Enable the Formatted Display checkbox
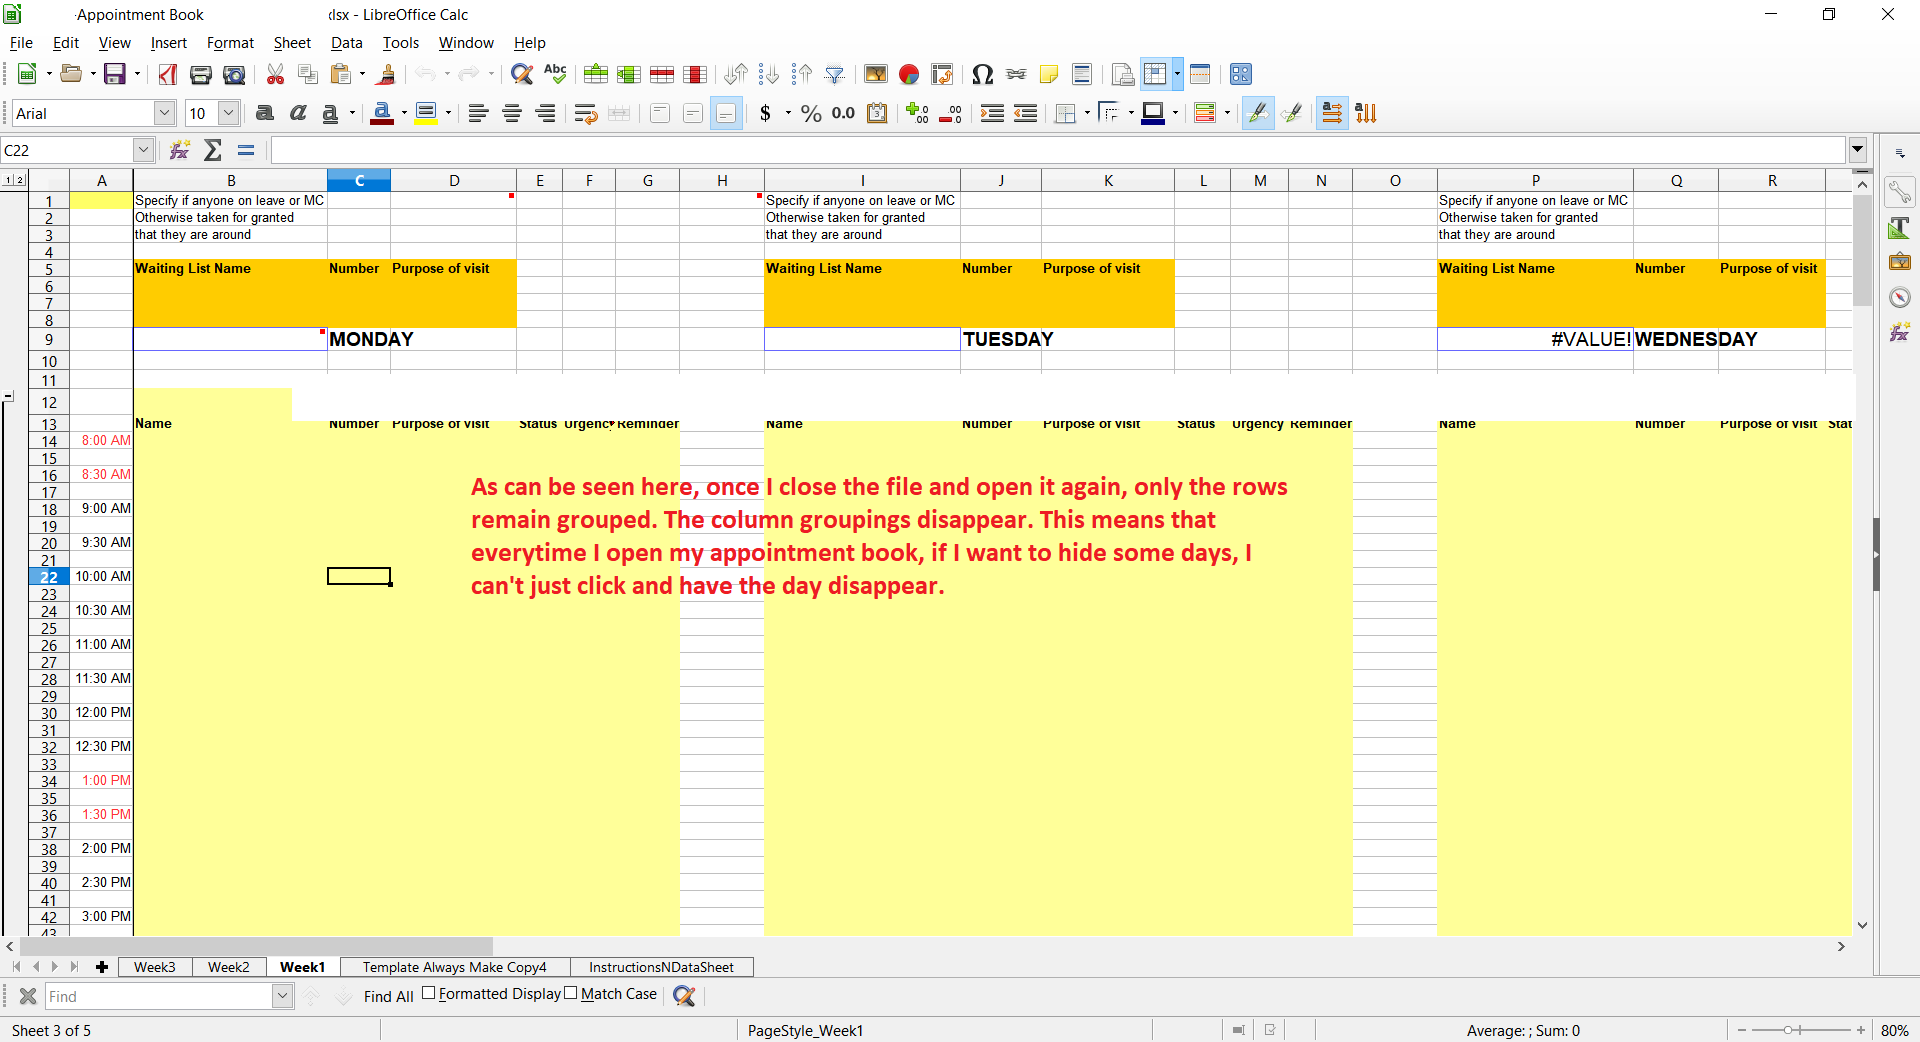Screen dimensions: 1920x1042 click(x=429, y=993)
